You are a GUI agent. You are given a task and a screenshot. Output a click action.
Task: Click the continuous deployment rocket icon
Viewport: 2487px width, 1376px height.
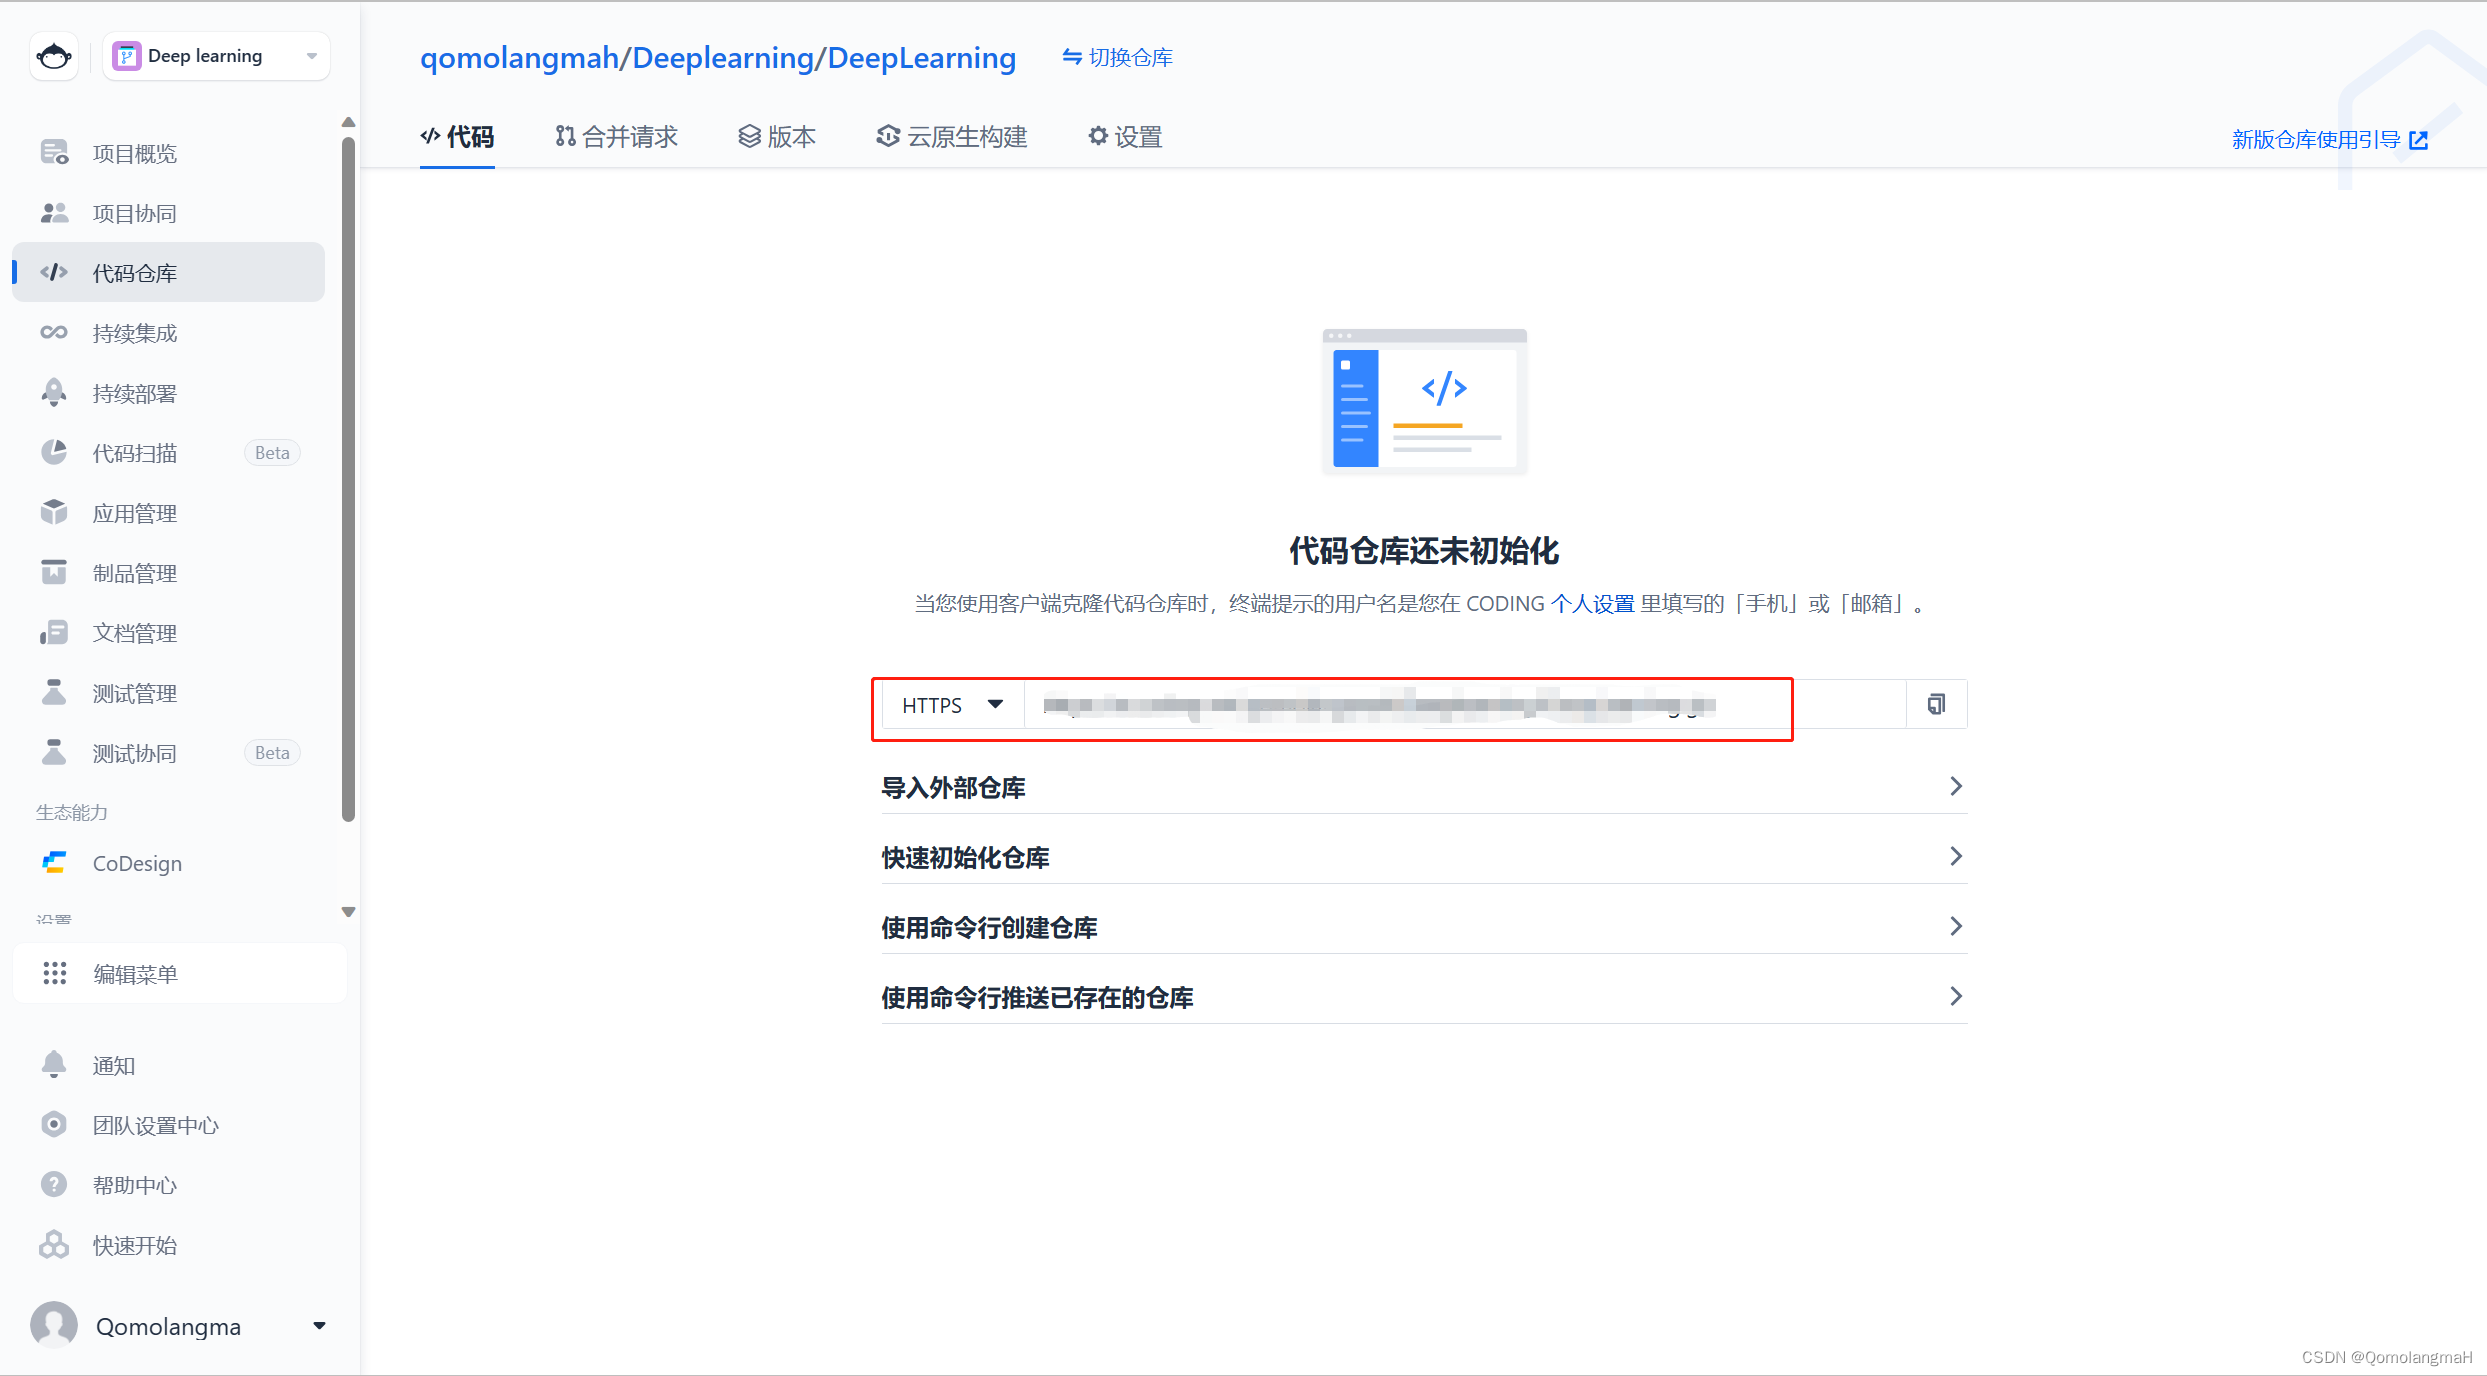54,393
